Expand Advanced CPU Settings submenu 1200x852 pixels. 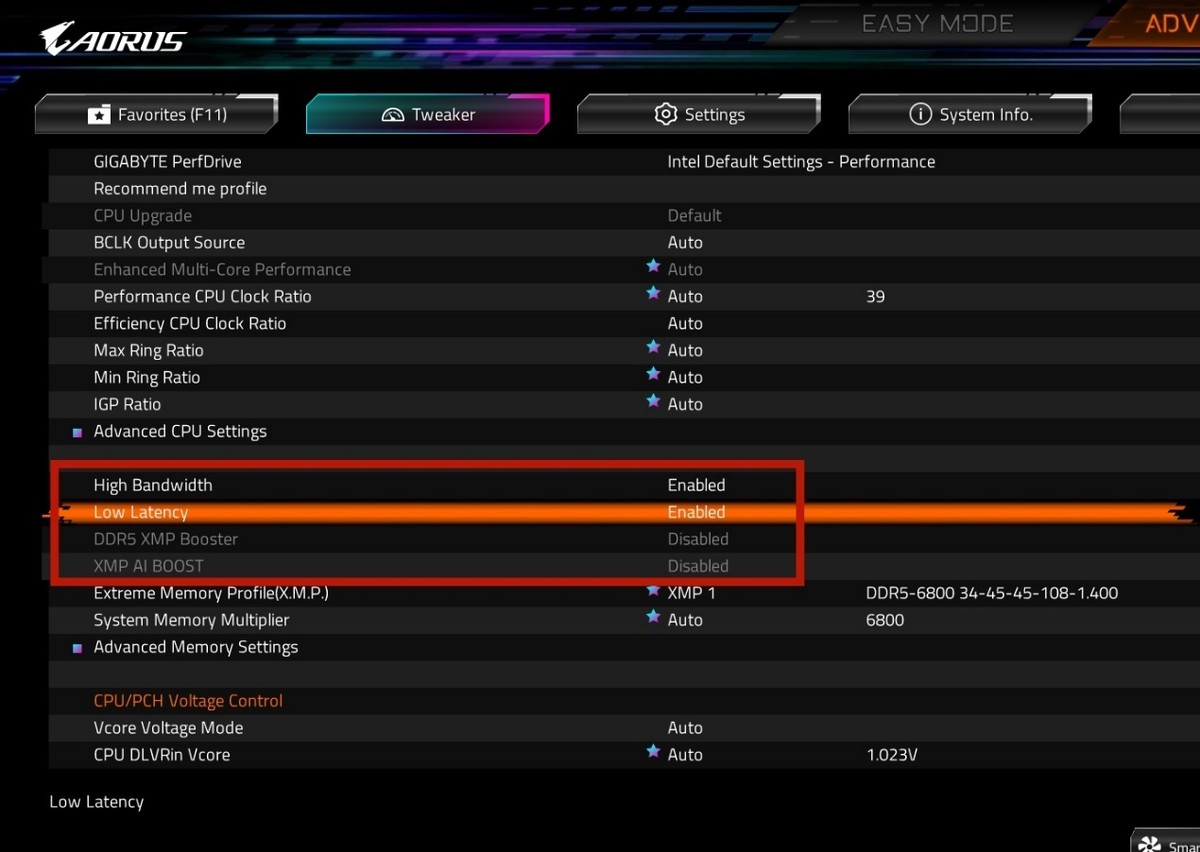coord(180,431)
